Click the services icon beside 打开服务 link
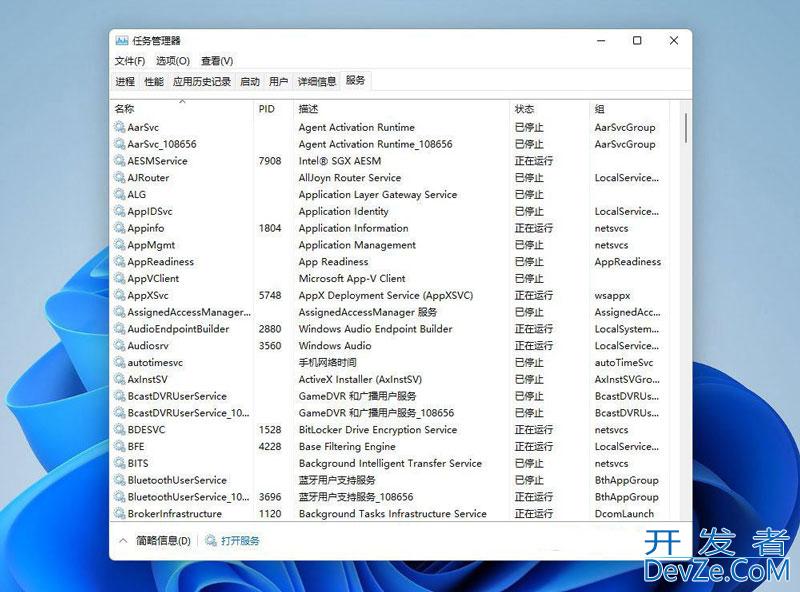Image resolution: width=800 pixels, height=592 pixels. click(x=211, y=540)
